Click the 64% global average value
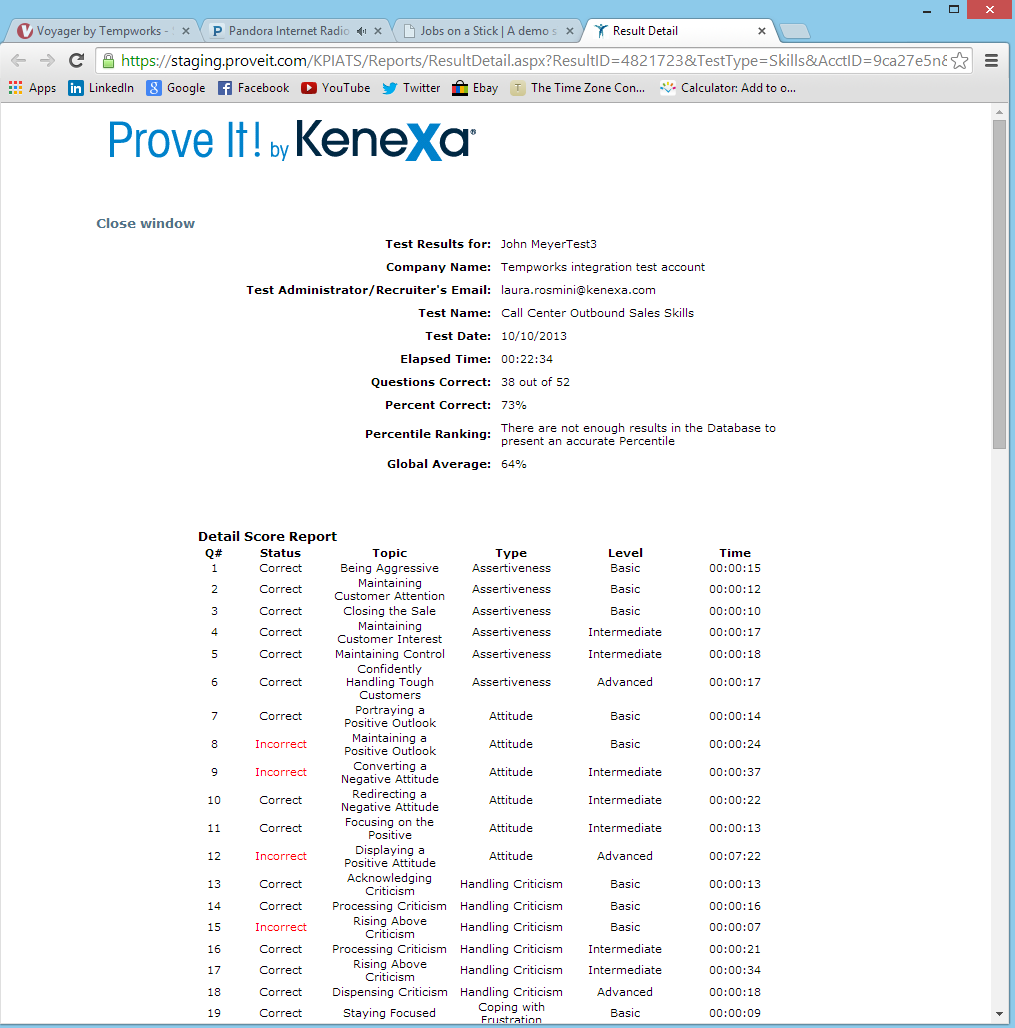Screen dimensions: 1015x1028 click(x=514, y=464)
